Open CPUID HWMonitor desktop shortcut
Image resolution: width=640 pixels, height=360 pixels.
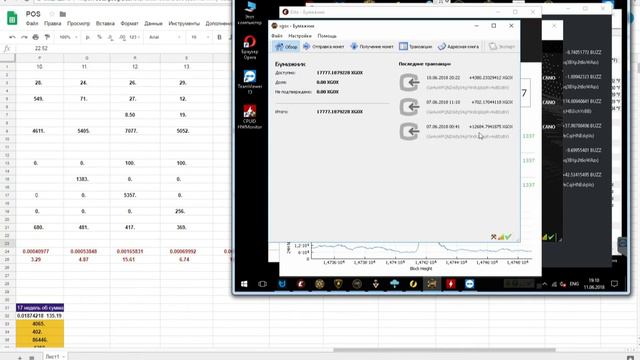(x=249, y=117)
